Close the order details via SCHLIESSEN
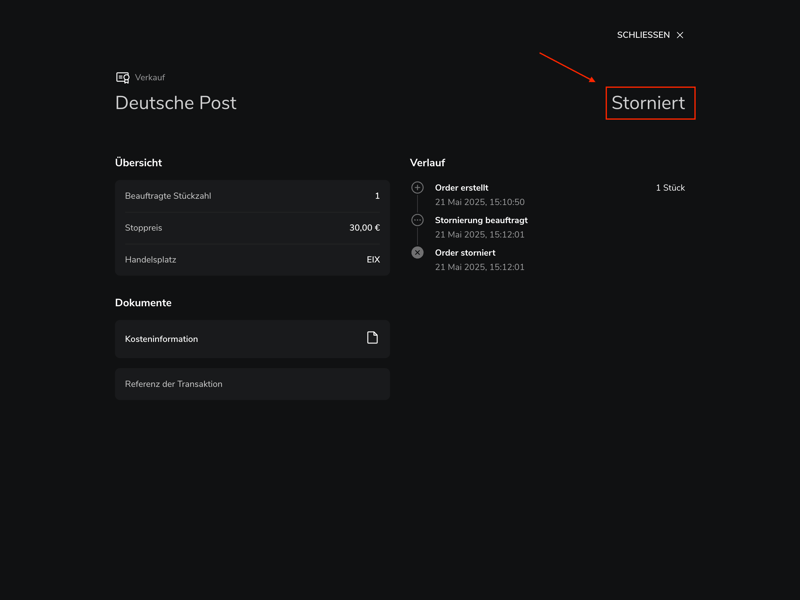Screen dimensions: 800x600 (x=649, y=35)
